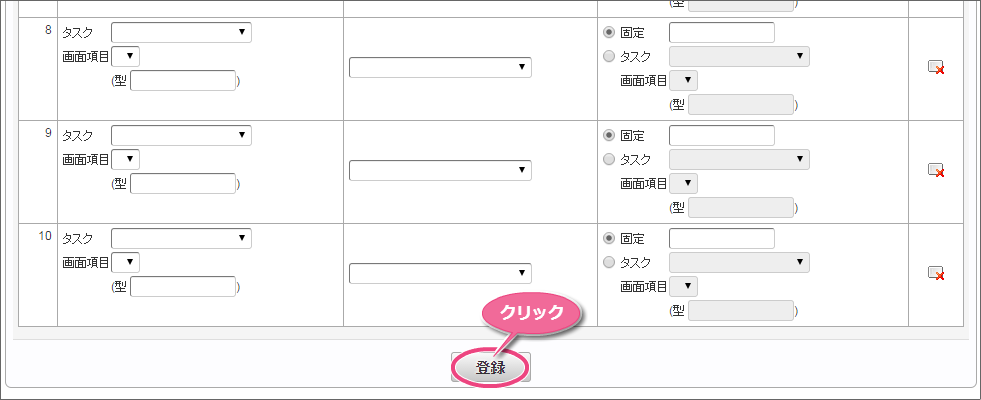The height and width of the screenshot is (400, 981).
Task: Open the タスク dropdown on left of row 10
Action: [x=181, y=238]
